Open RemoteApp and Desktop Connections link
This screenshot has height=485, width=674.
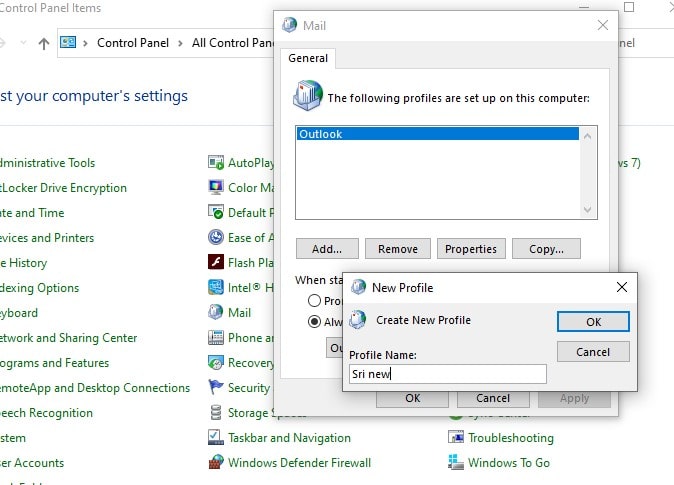click(95, 387)
